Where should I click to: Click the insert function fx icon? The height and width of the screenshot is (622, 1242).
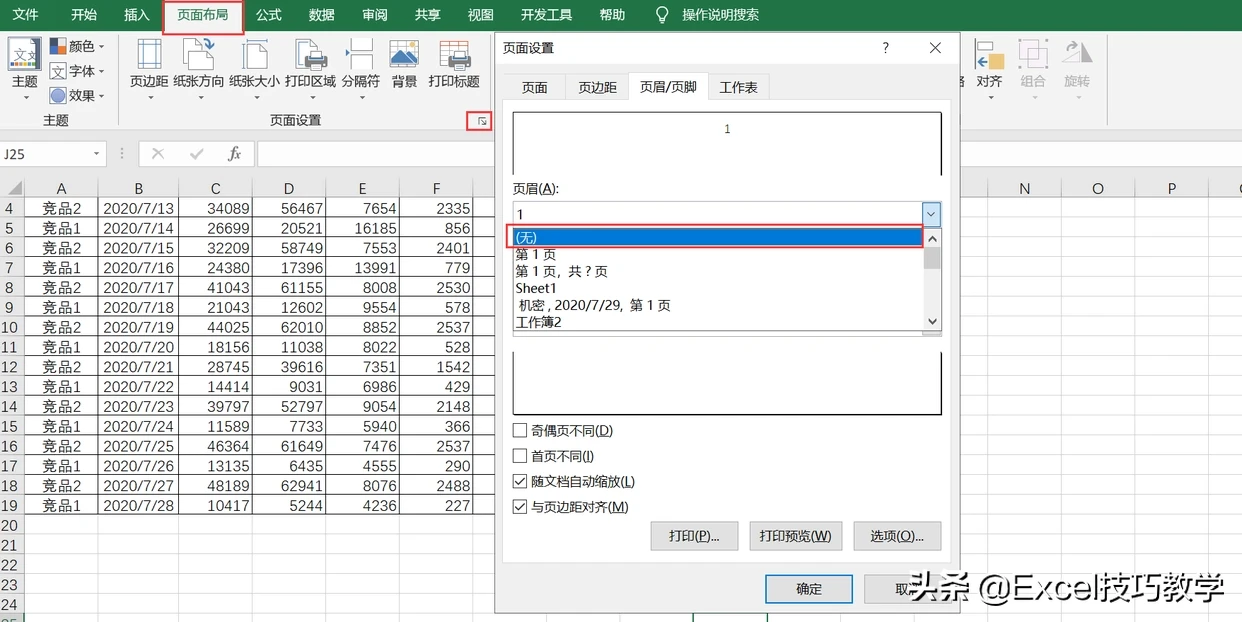[234, 154]
